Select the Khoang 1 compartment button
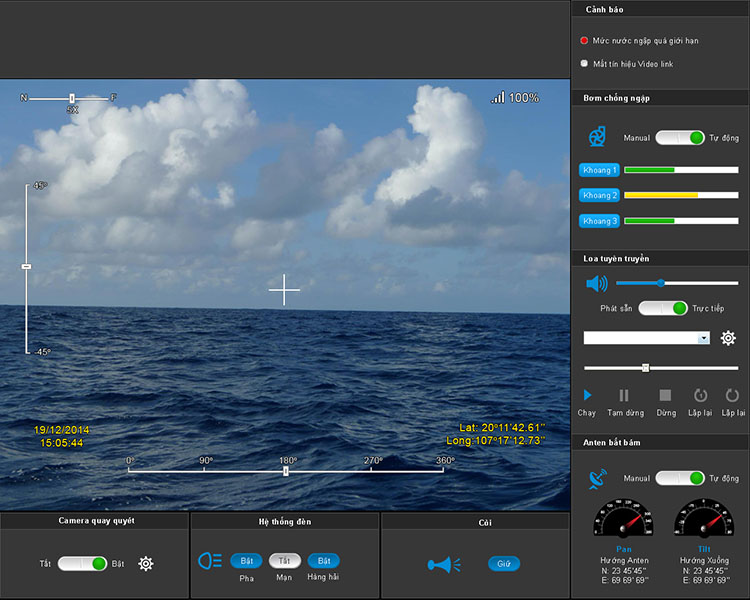 tap(600, 170)
